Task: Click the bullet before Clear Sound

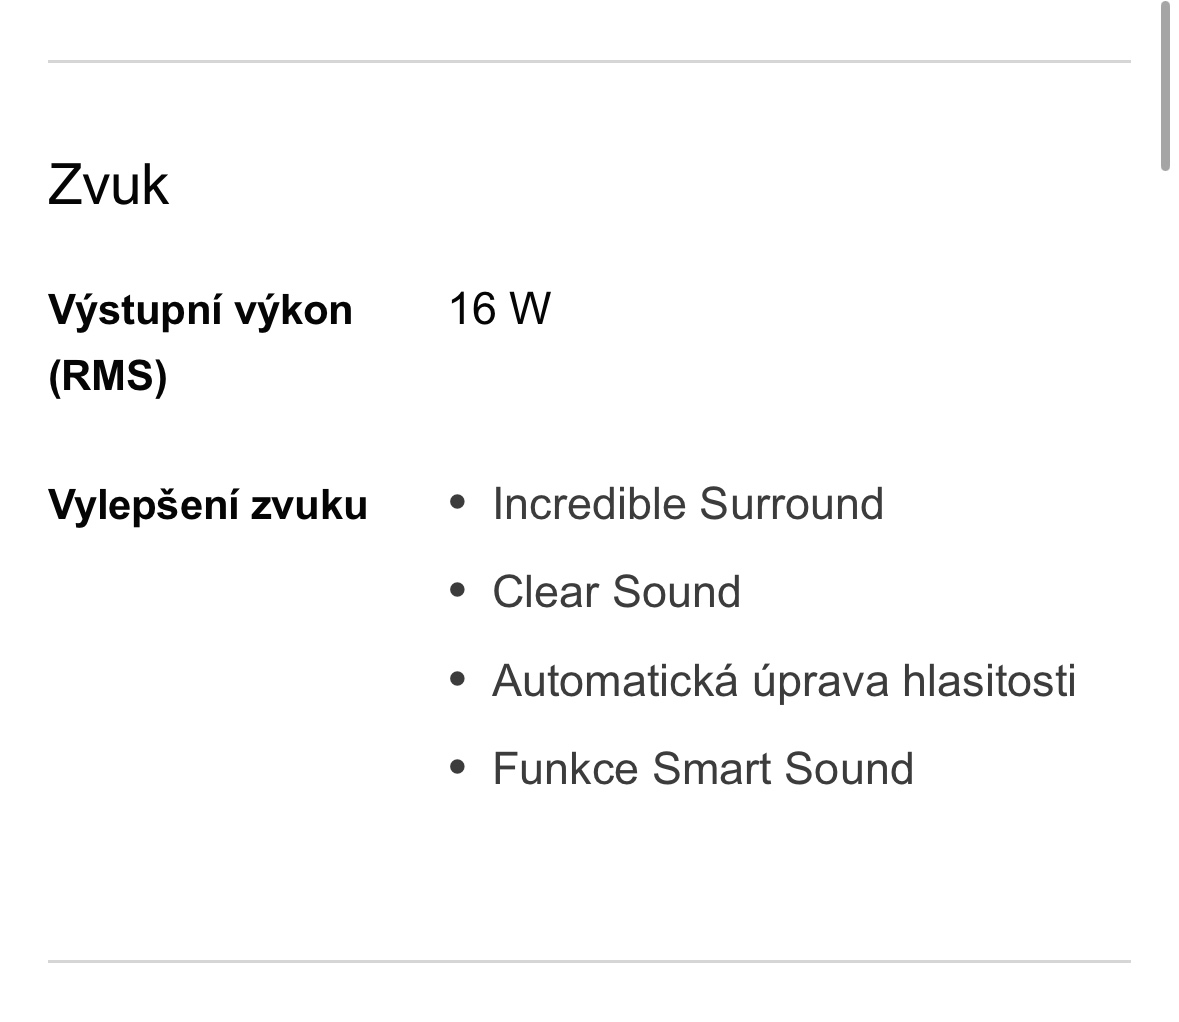Action: coord(459,590)
